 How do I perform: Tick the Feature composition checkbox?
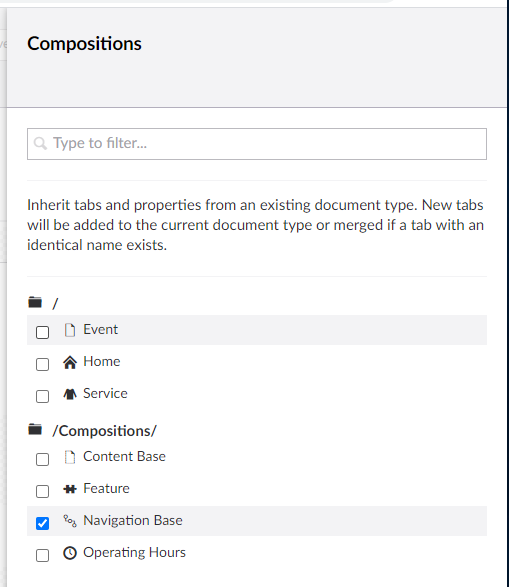pos(42,491)
